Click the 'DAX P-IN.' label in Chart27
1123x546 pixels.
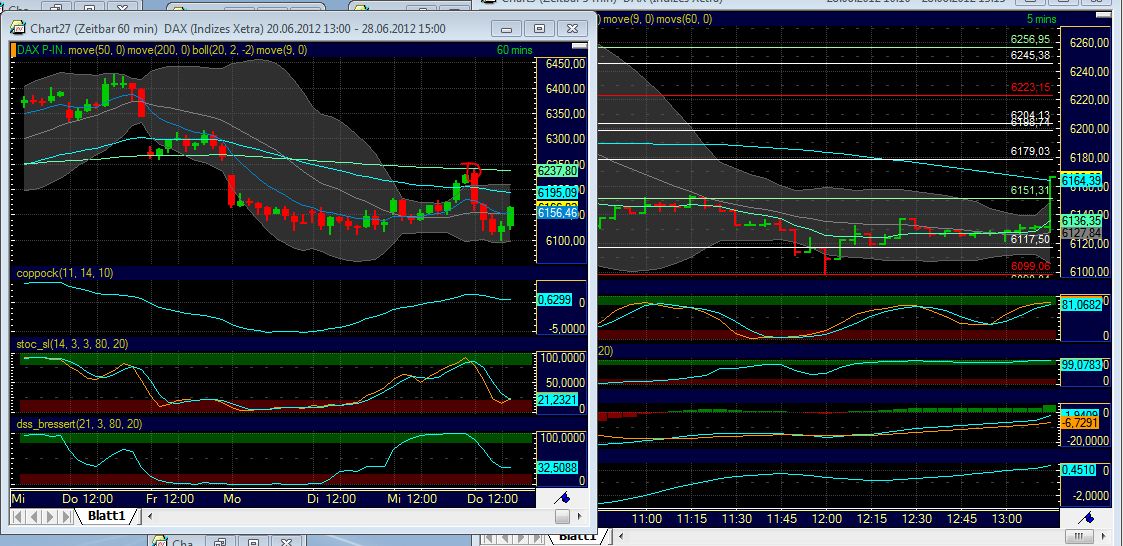(41, 49)
